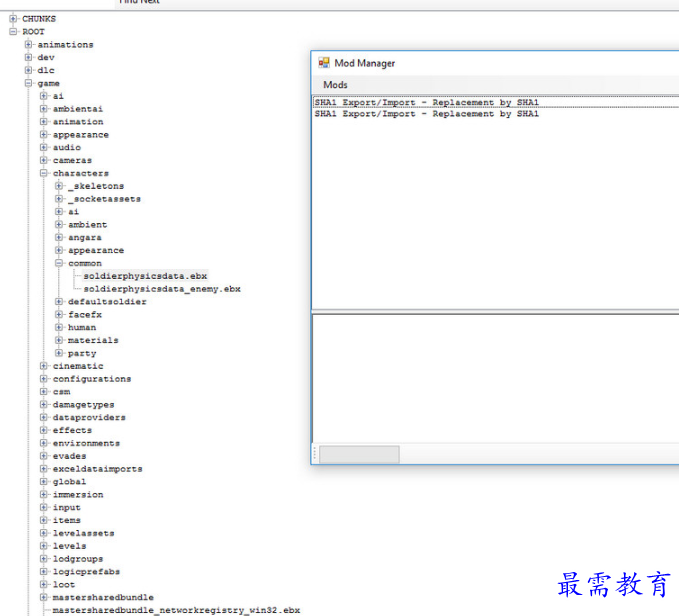Image resolution: width=679 pixels, height=616 pixels.
Task: Select the immersion folder label
Action: pos(78,494)
